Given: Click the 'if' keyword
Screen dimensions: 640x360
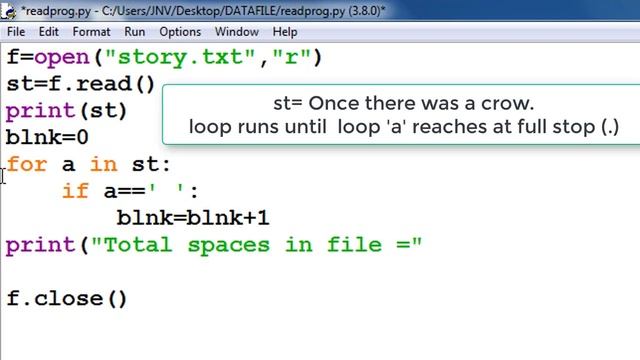Looking at the screenshot, I should pos(76,191).
